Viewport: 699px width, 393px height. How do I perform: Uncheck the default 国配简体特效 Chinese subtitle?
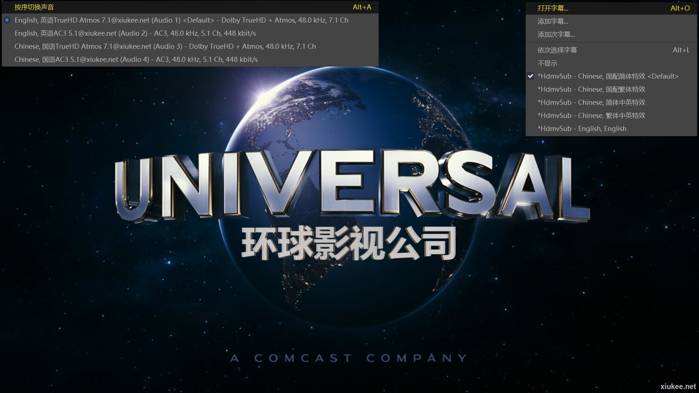(611, 76)
